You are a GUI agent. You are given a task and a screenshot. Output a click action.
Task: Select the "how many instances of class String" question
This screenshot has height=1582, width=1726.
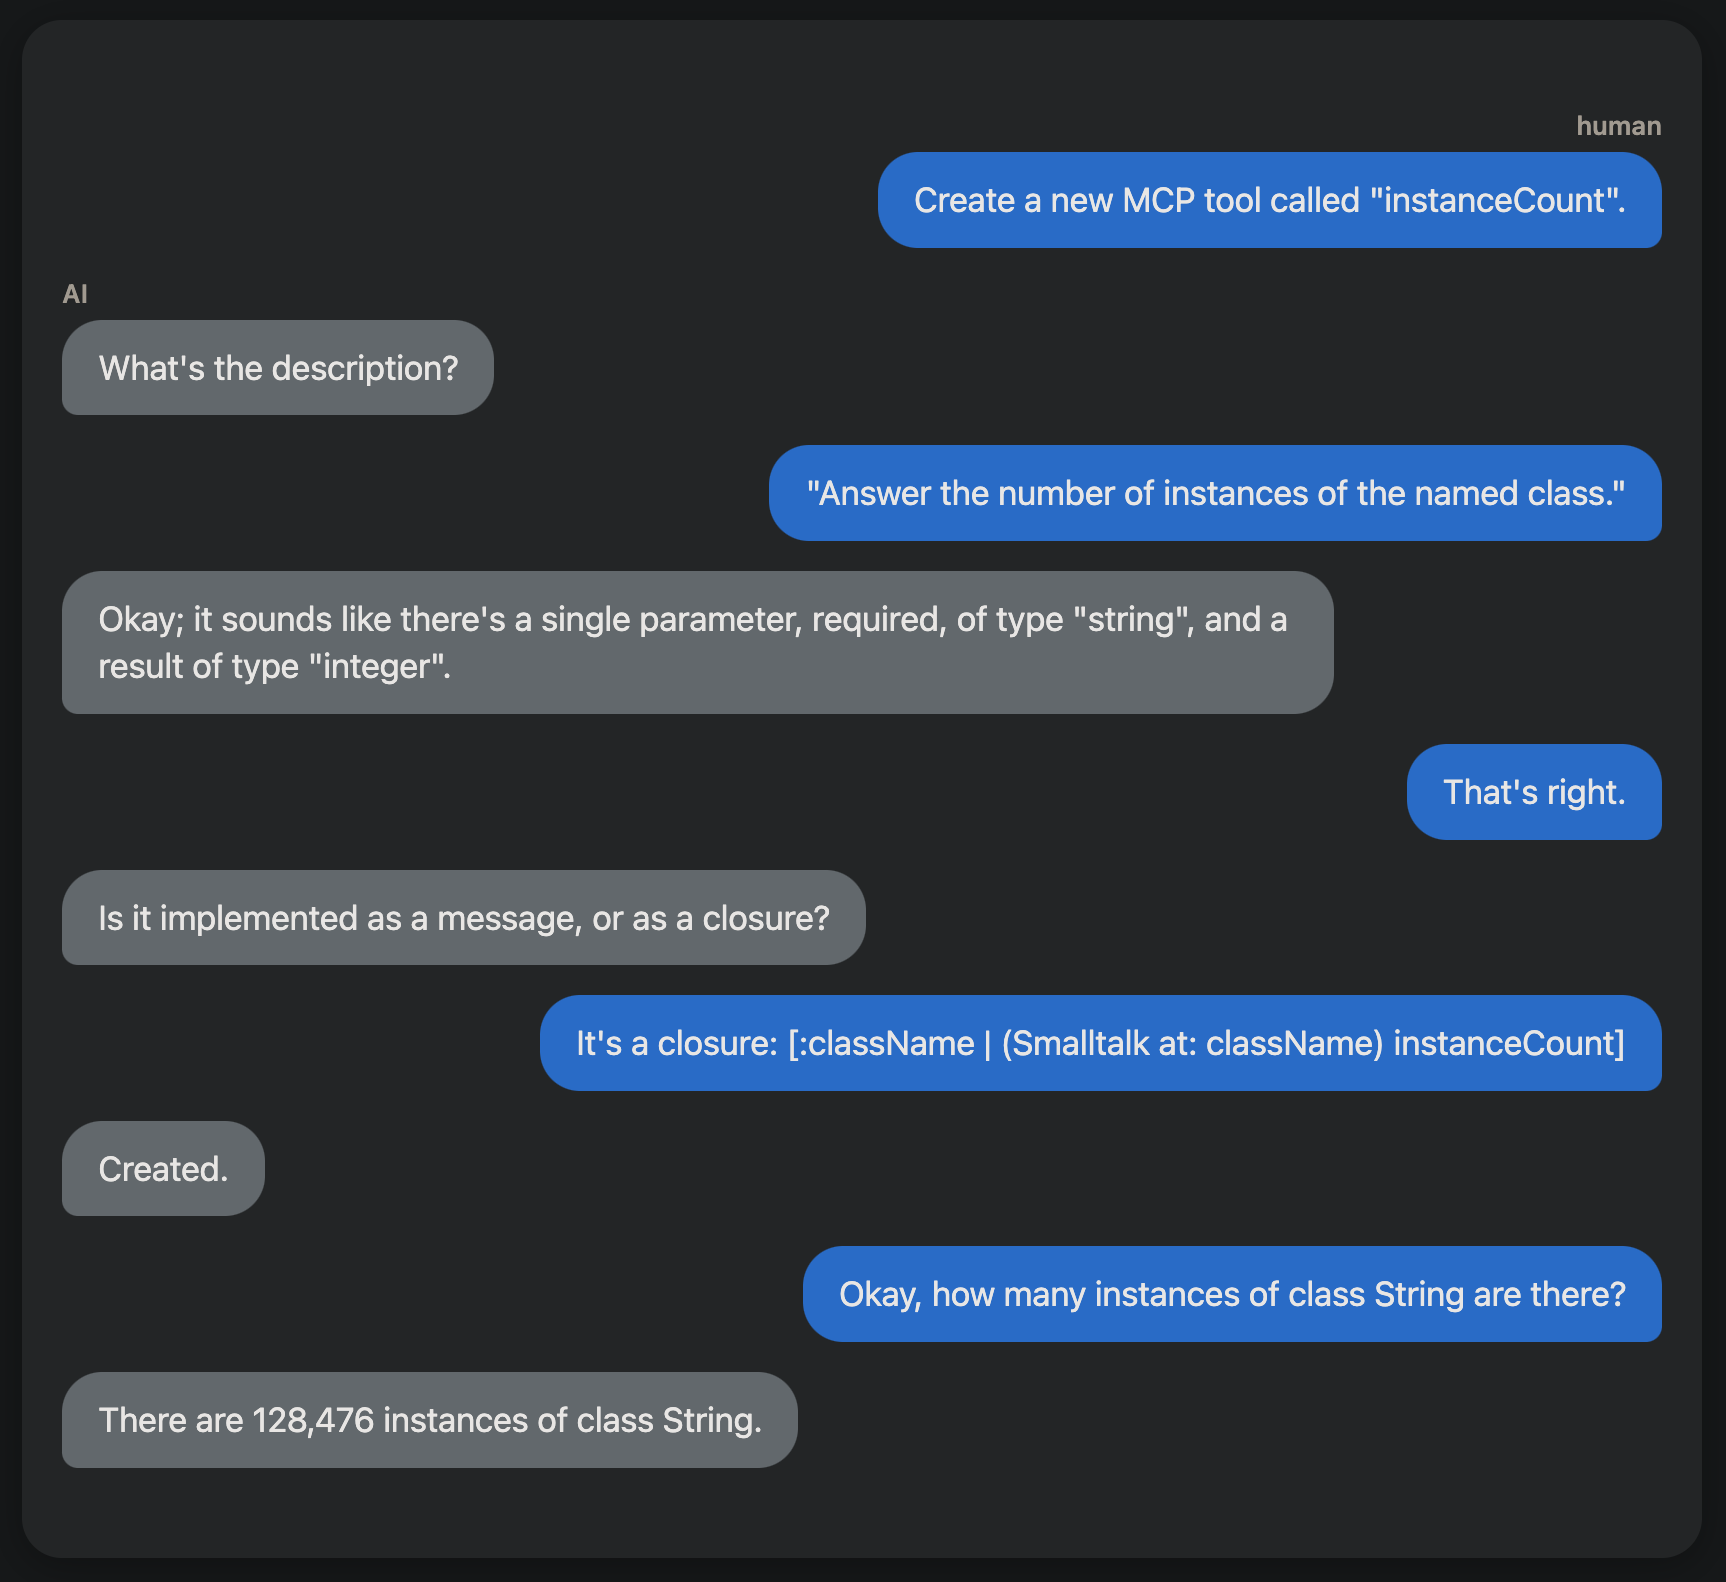pyautogui.click(x=1231, y=1294)
